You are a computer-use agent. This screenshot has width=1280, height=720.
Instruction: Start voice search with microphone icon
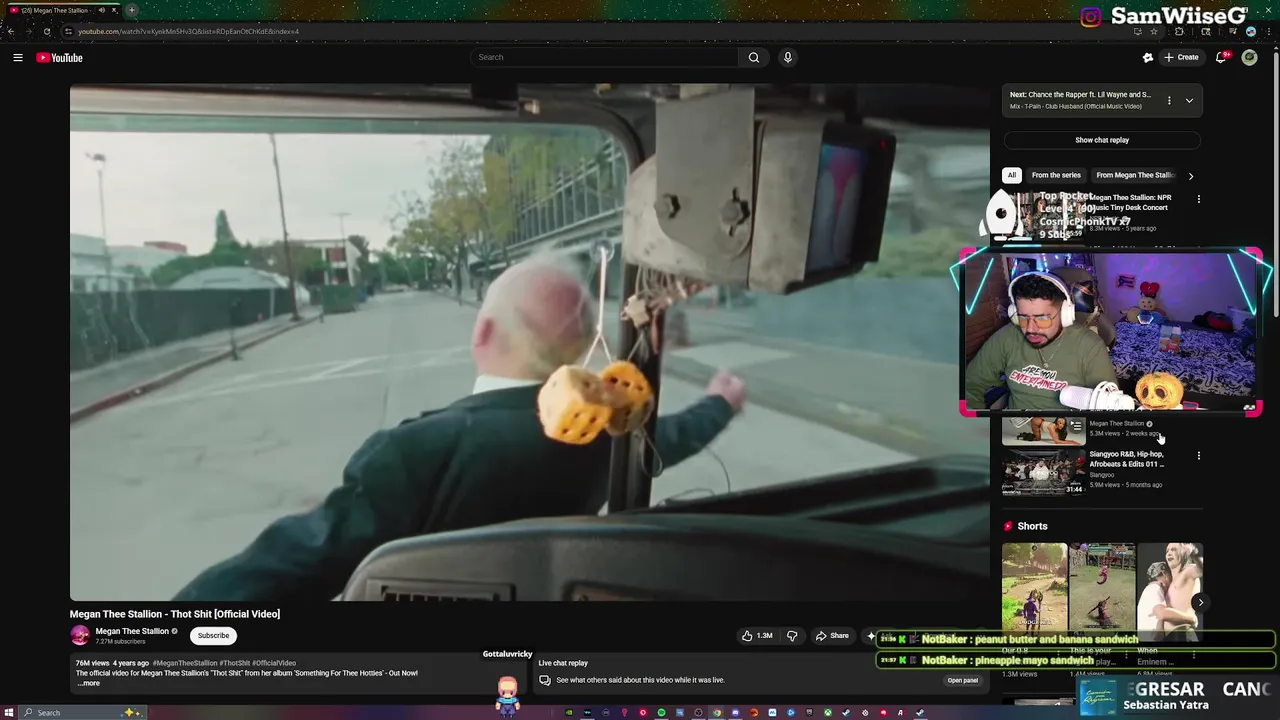[x=788, y=57]
